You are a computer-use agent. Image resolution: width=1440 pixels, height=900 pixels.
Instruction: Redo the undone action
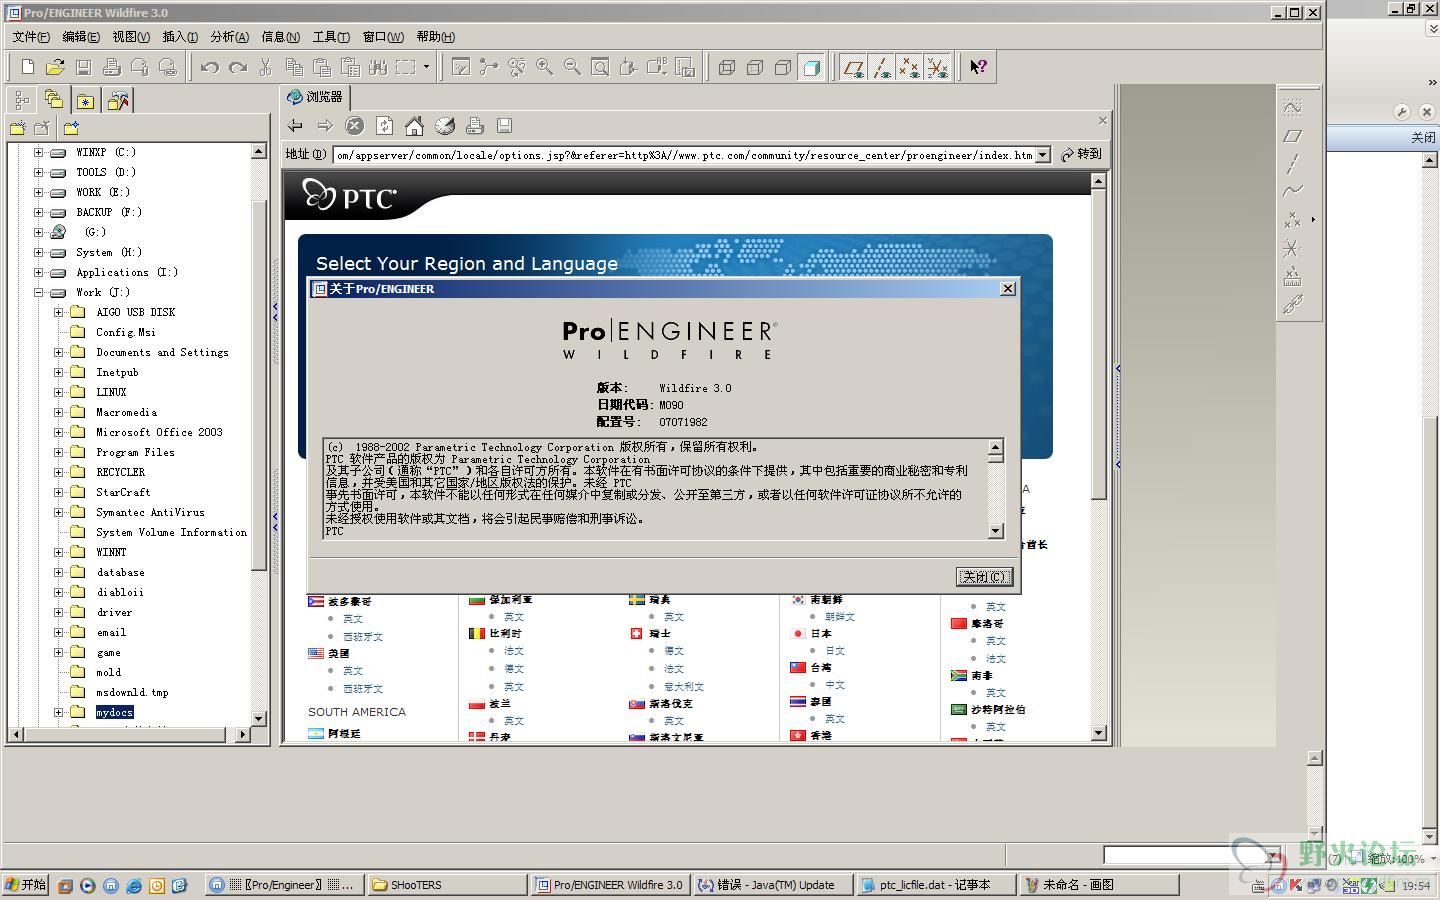tap(238, 67)
